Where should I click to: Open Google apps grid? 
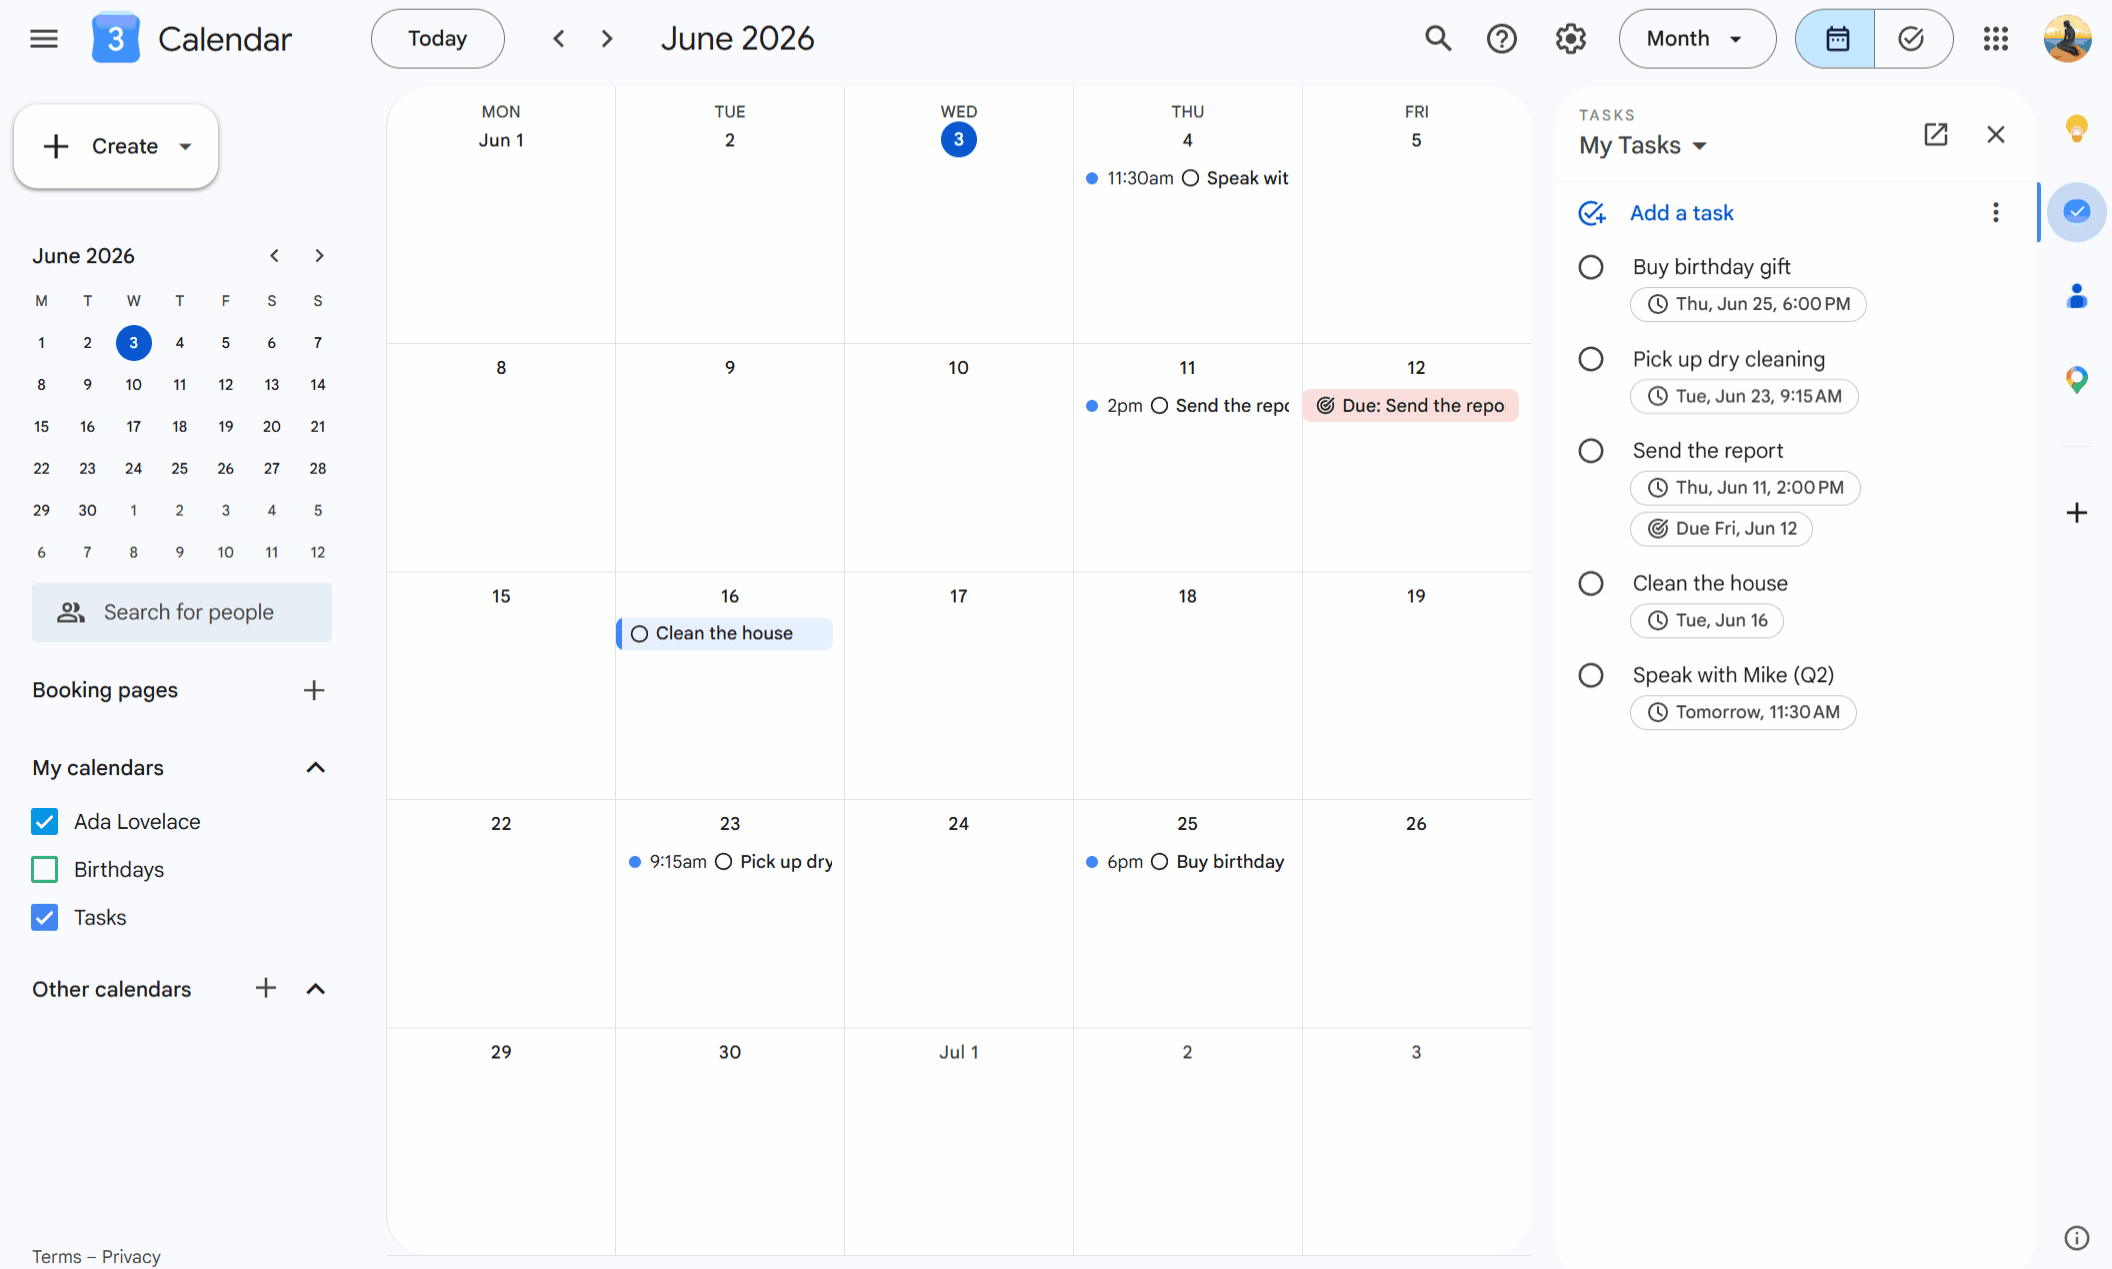tap(1996, 39)
